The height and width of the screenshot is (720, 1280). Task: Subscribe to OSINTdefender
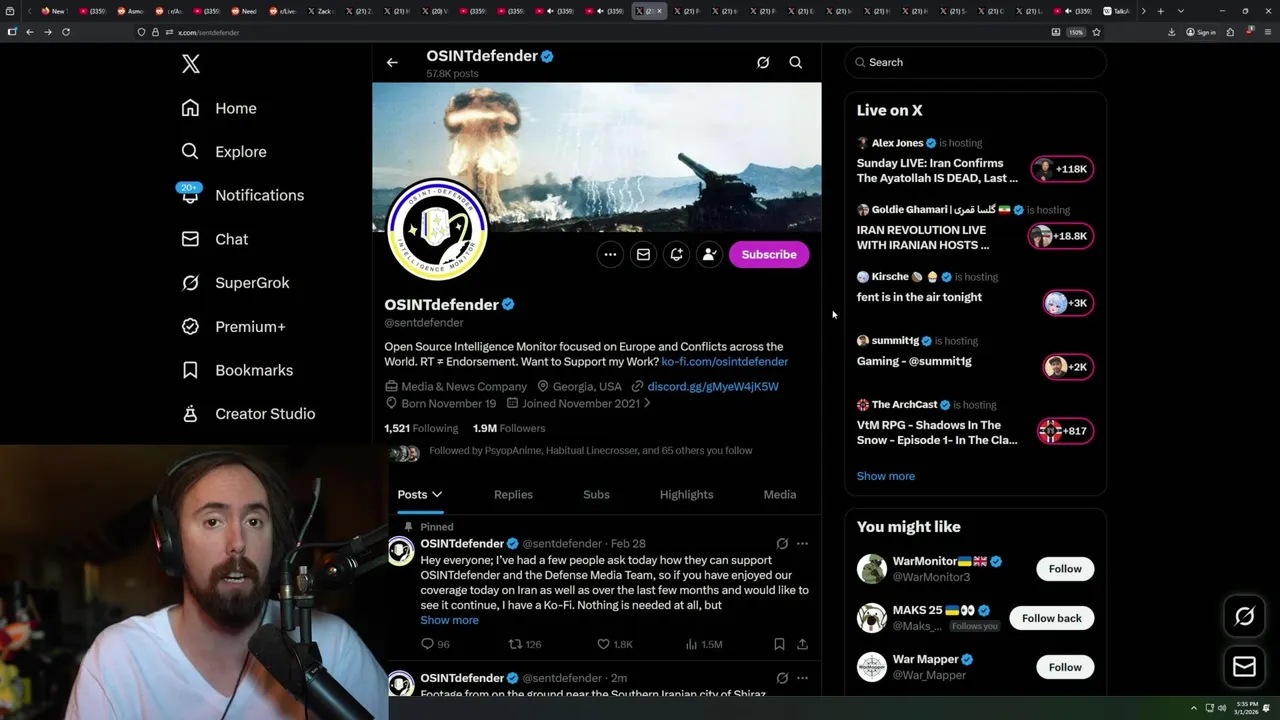coord(769,255)
